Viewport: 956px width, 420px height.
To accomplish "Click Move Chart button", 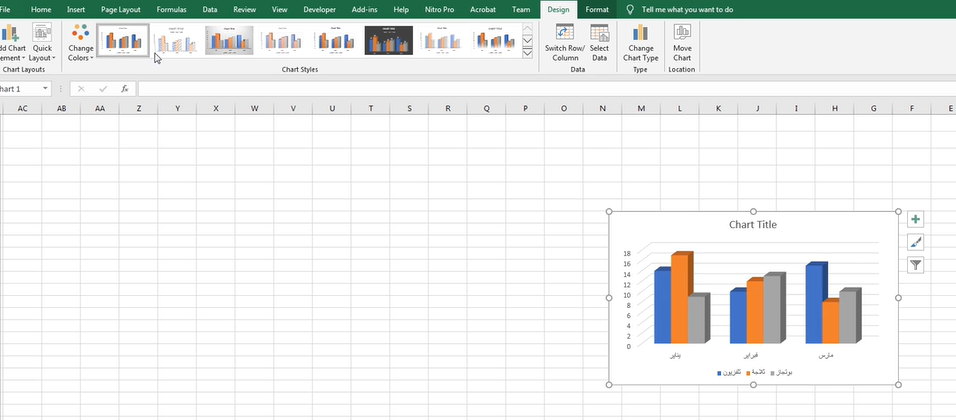I will click(682, 43).
